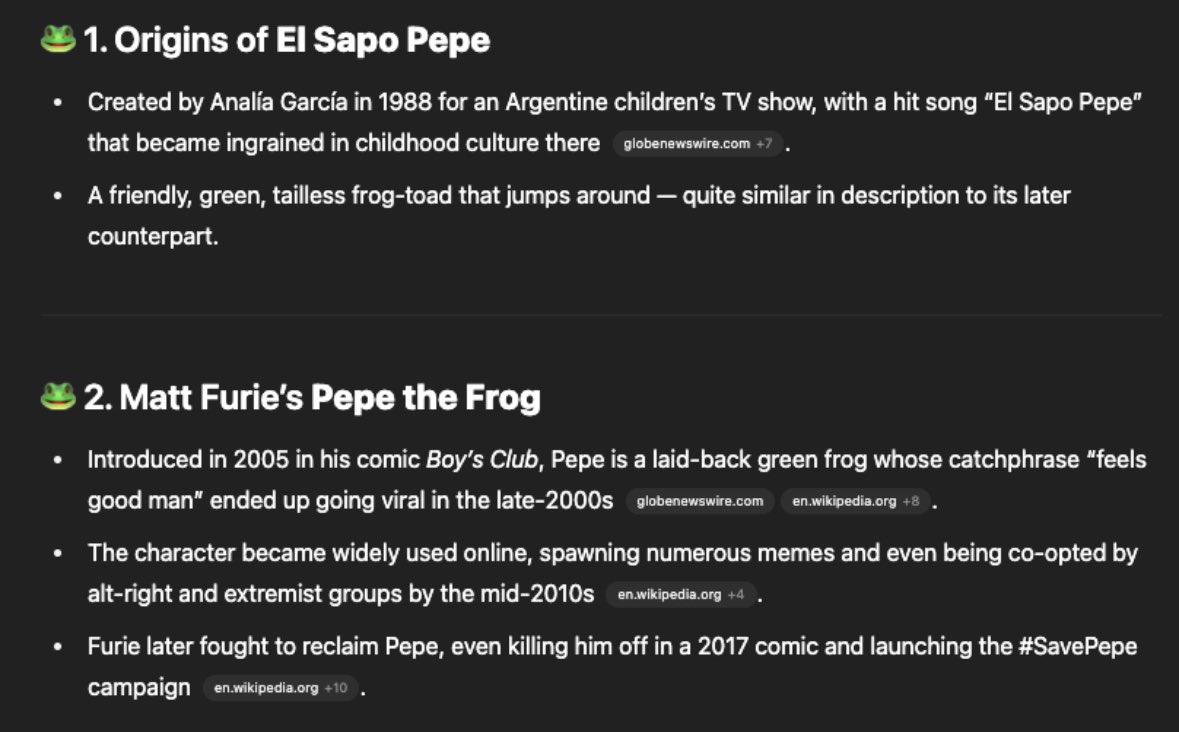Open the en.wikipedia.org +10 citation chip
The height and width of the screenshot is (732, 1179).
coord(280,688)
